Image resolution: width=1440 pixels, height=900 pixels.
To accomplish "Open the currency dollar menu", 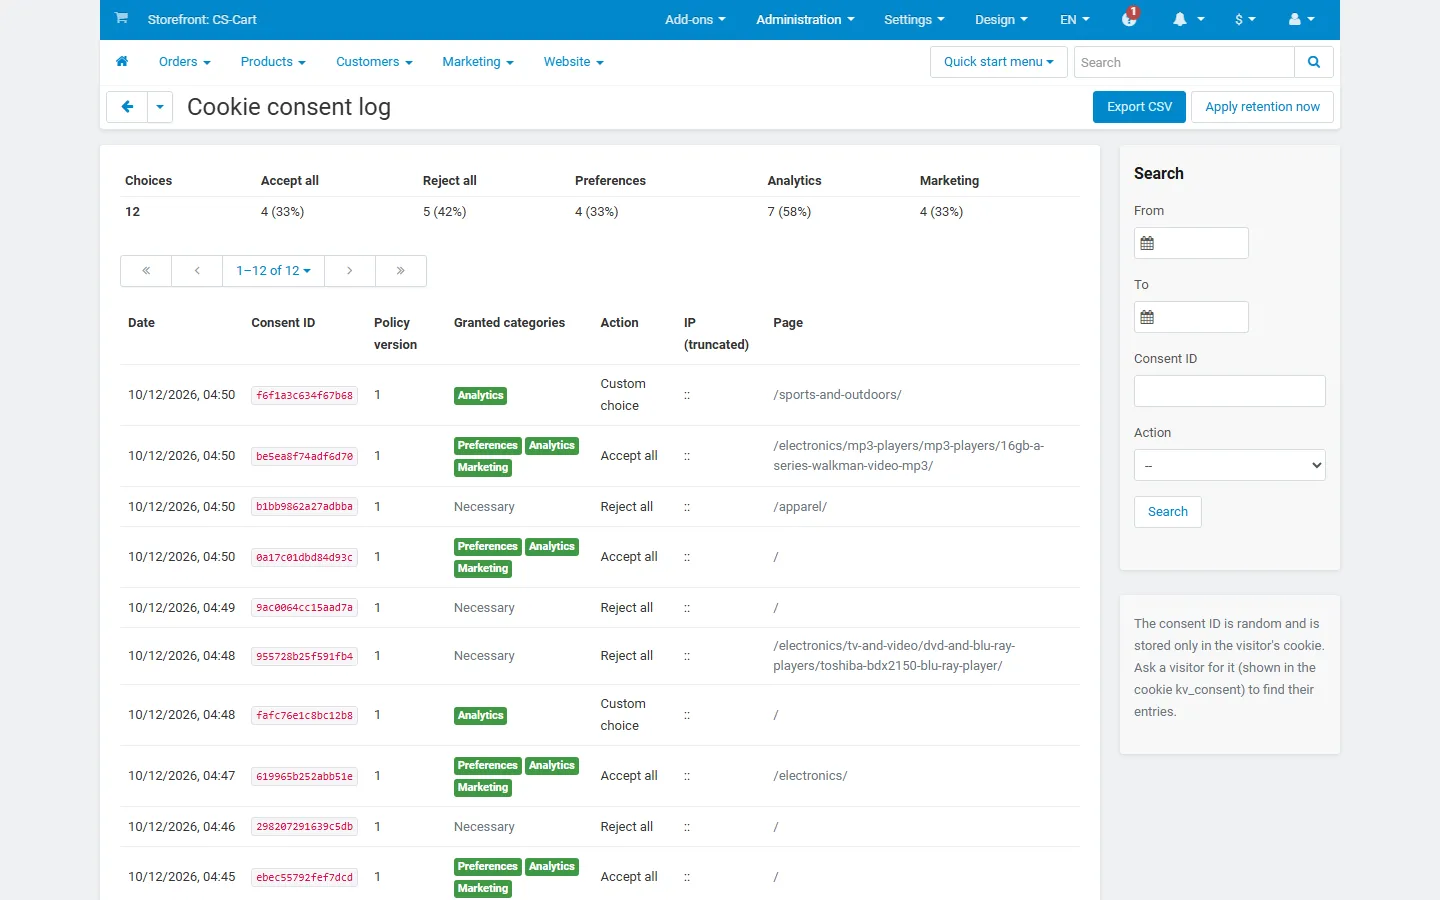I will tap(1245, 19).
